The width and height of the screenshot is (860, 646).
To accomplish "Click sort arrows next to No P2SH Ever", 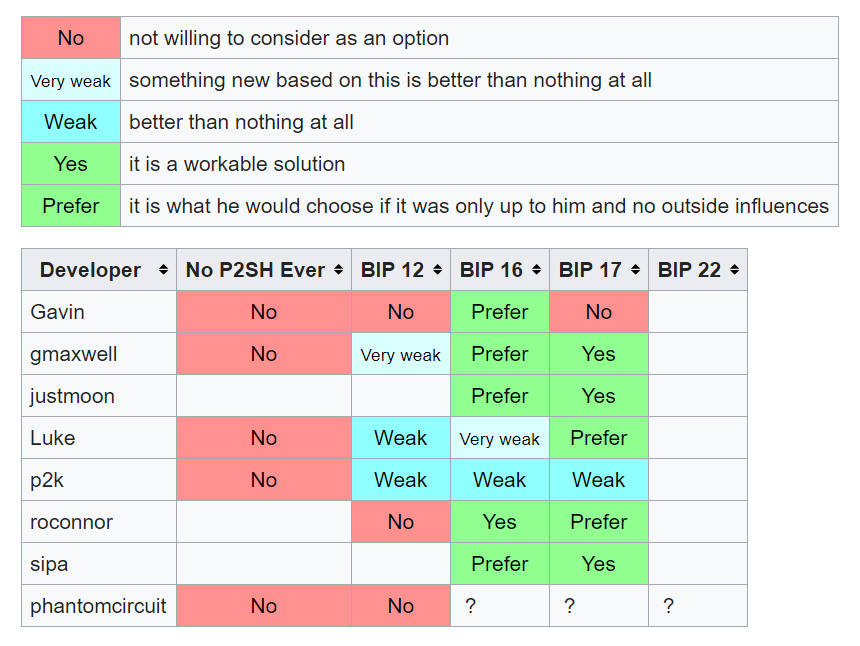I will (x=338, y=270).
